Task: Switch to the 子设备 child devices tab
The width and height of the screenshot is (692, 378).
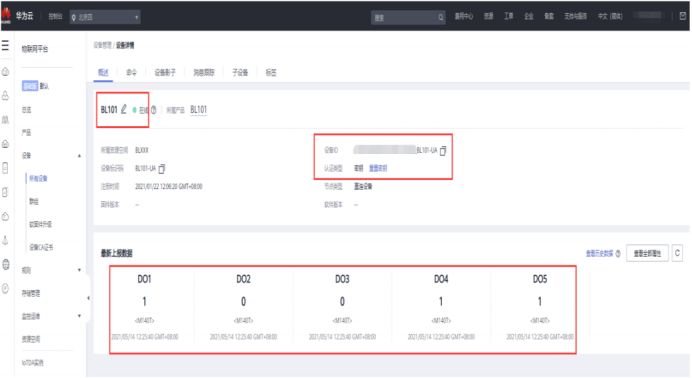Action: pos(240,72)
